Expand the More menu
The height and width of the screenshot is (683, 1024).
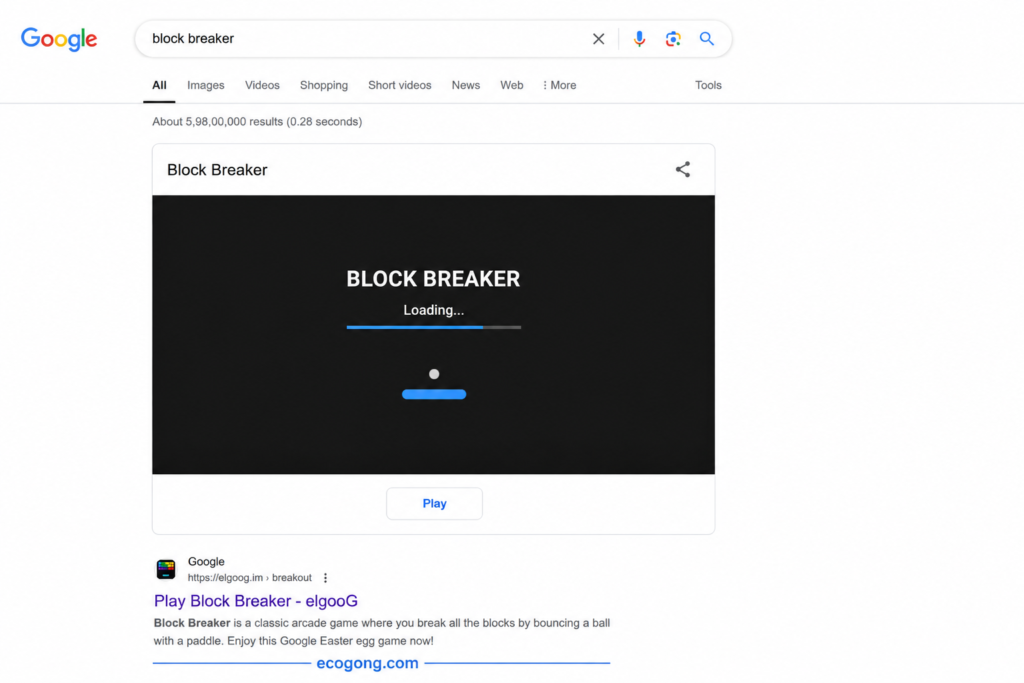560,86
